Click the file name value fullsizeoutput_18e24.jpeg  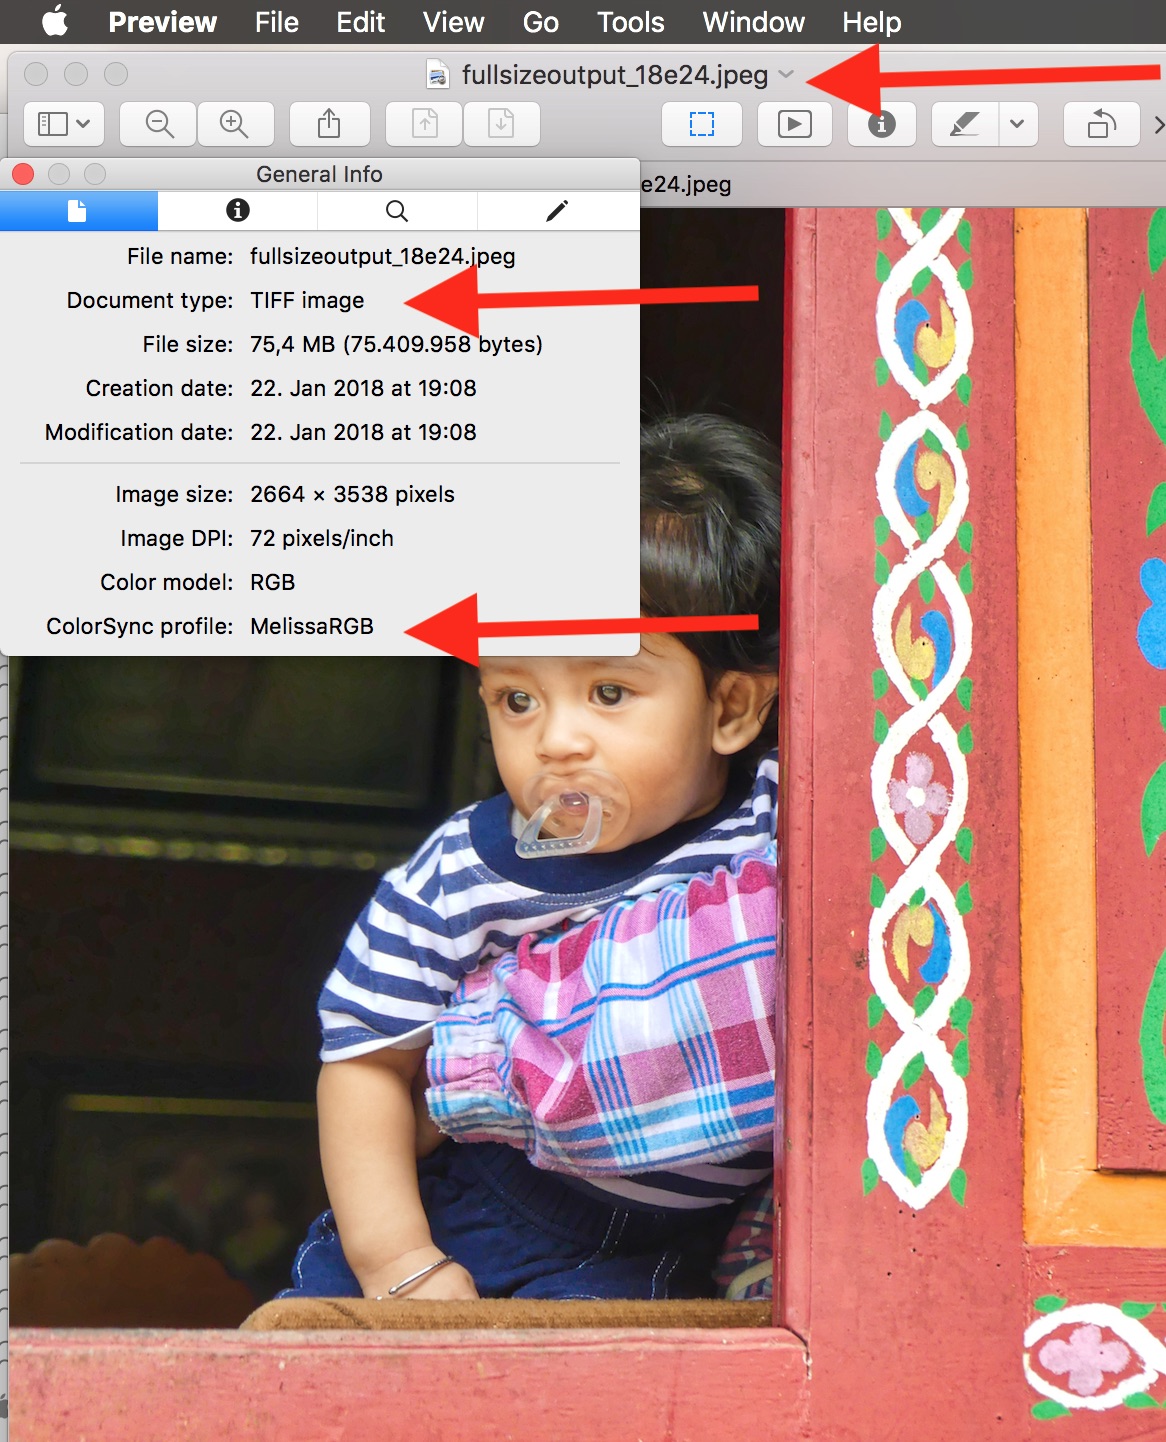coord(383,256)
